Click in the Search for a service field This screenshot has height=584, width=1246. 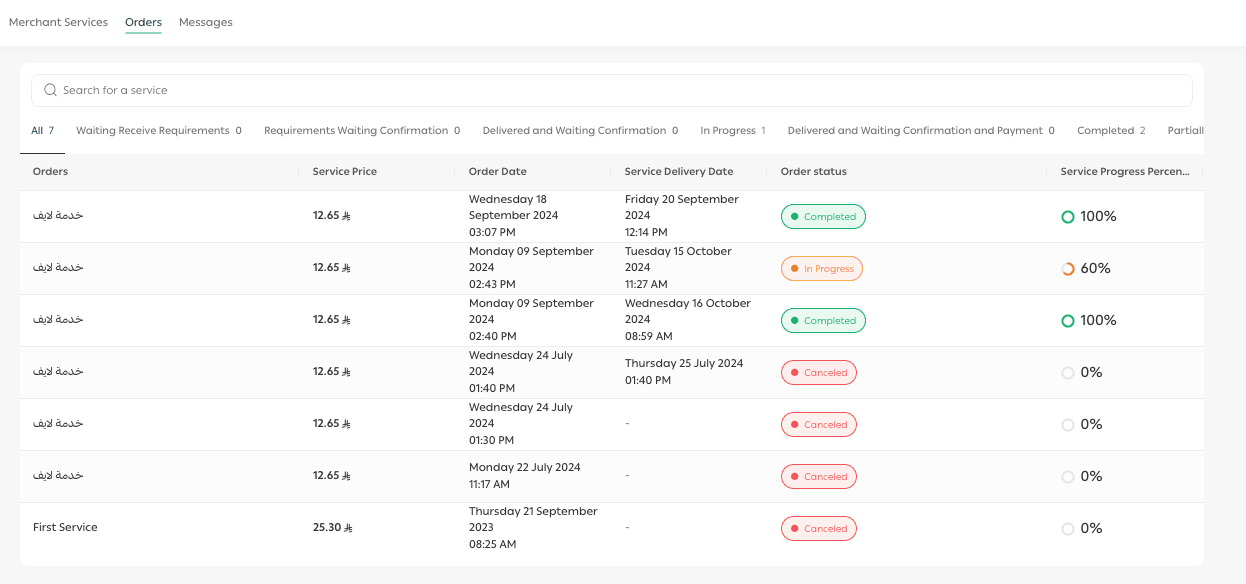pos(620,90)
